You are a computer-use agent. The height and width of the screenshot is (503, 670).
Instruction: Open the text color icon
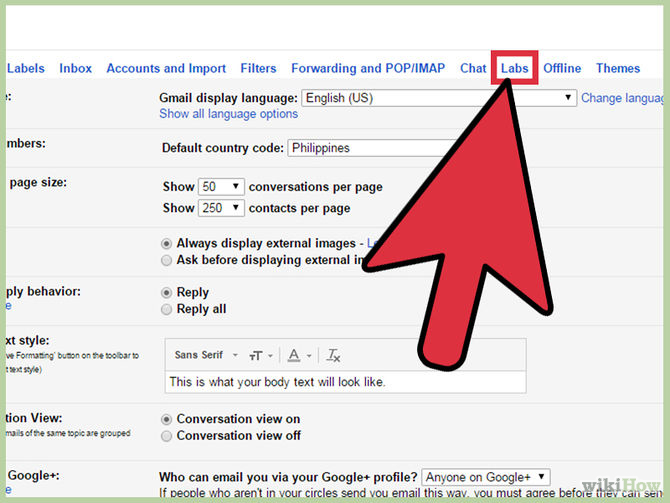(x=299, y=356)
